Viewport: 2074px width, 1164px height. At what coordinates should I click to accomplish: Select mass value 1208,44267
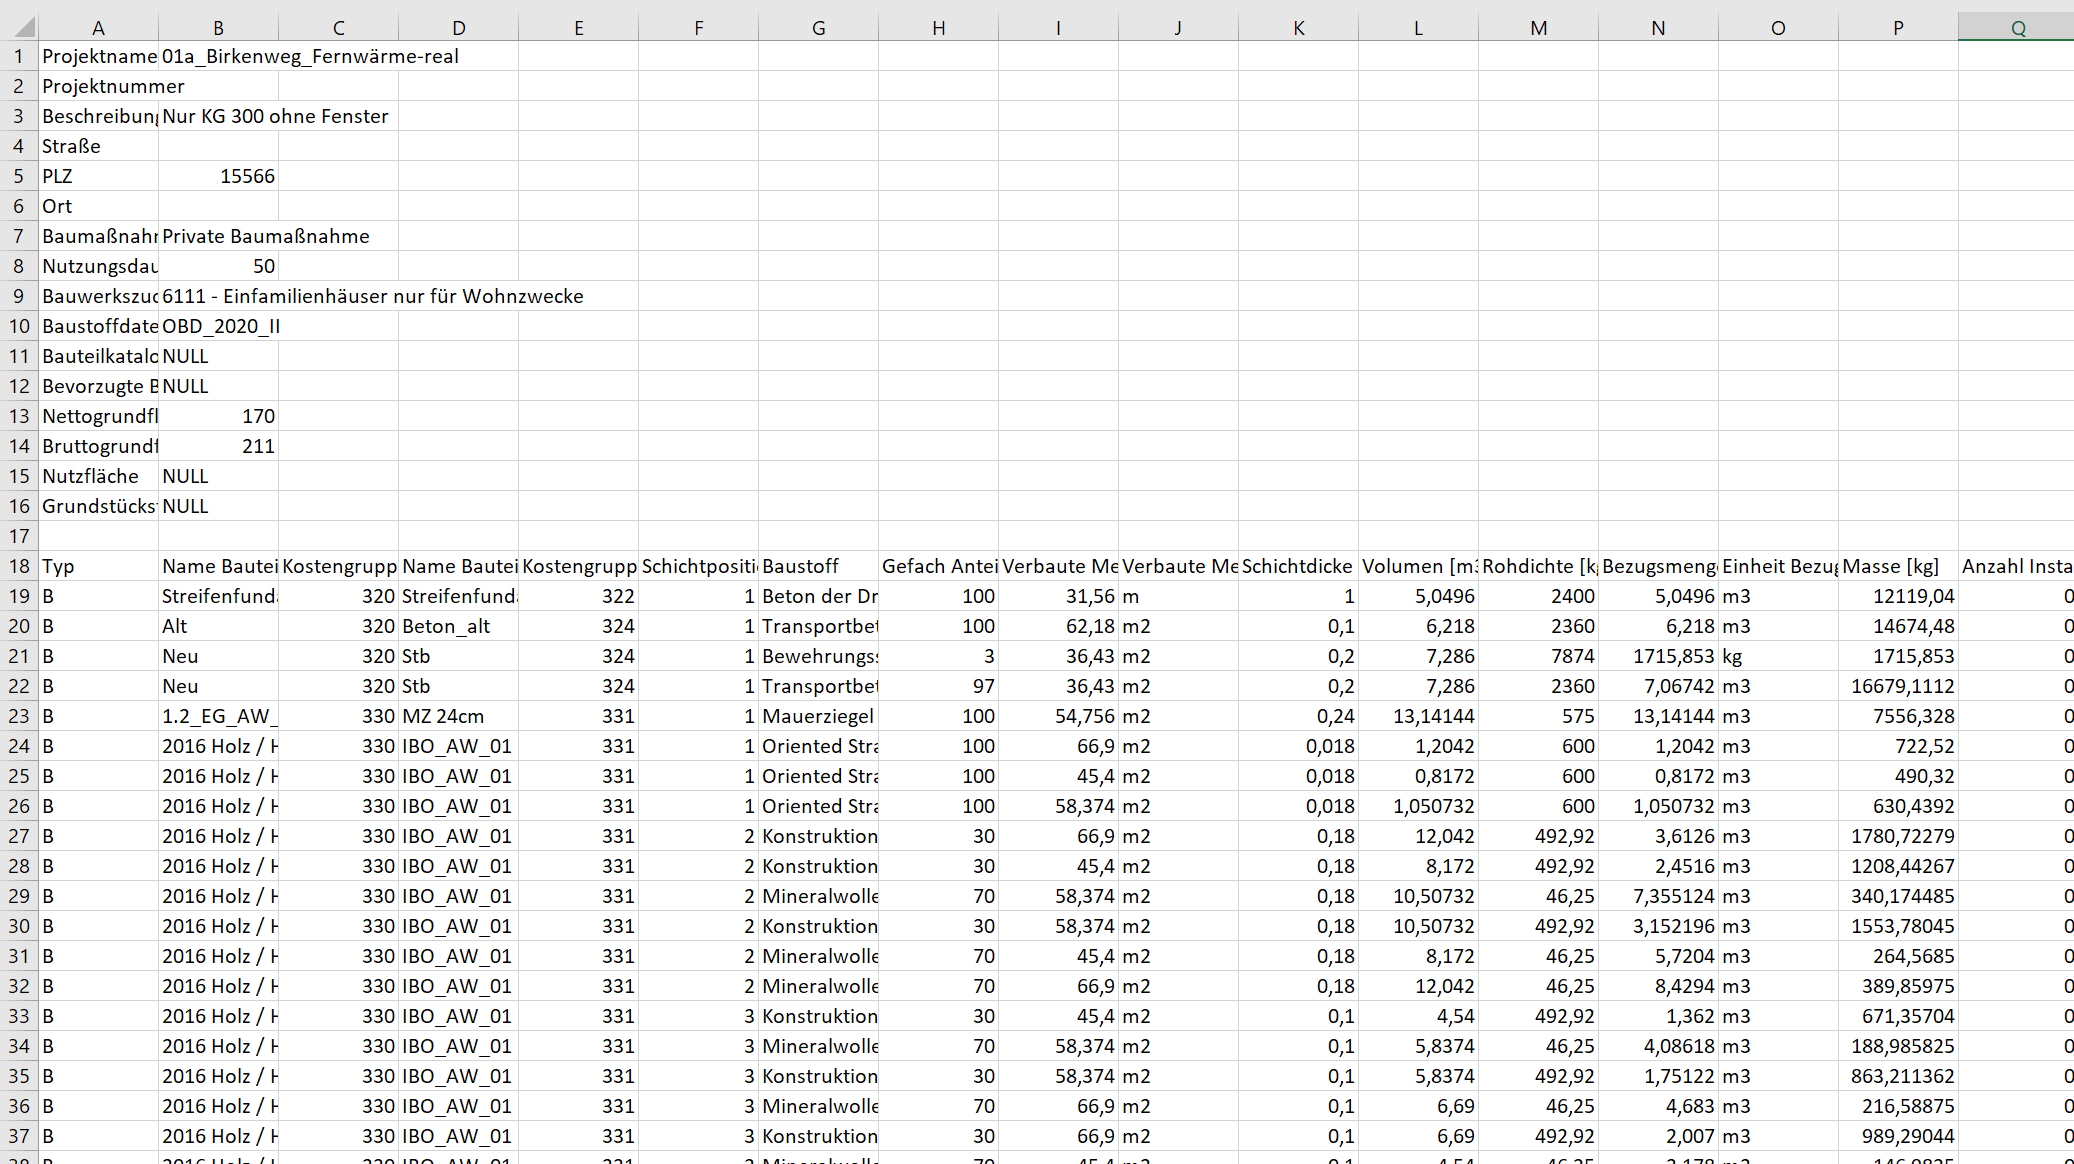1898,866
